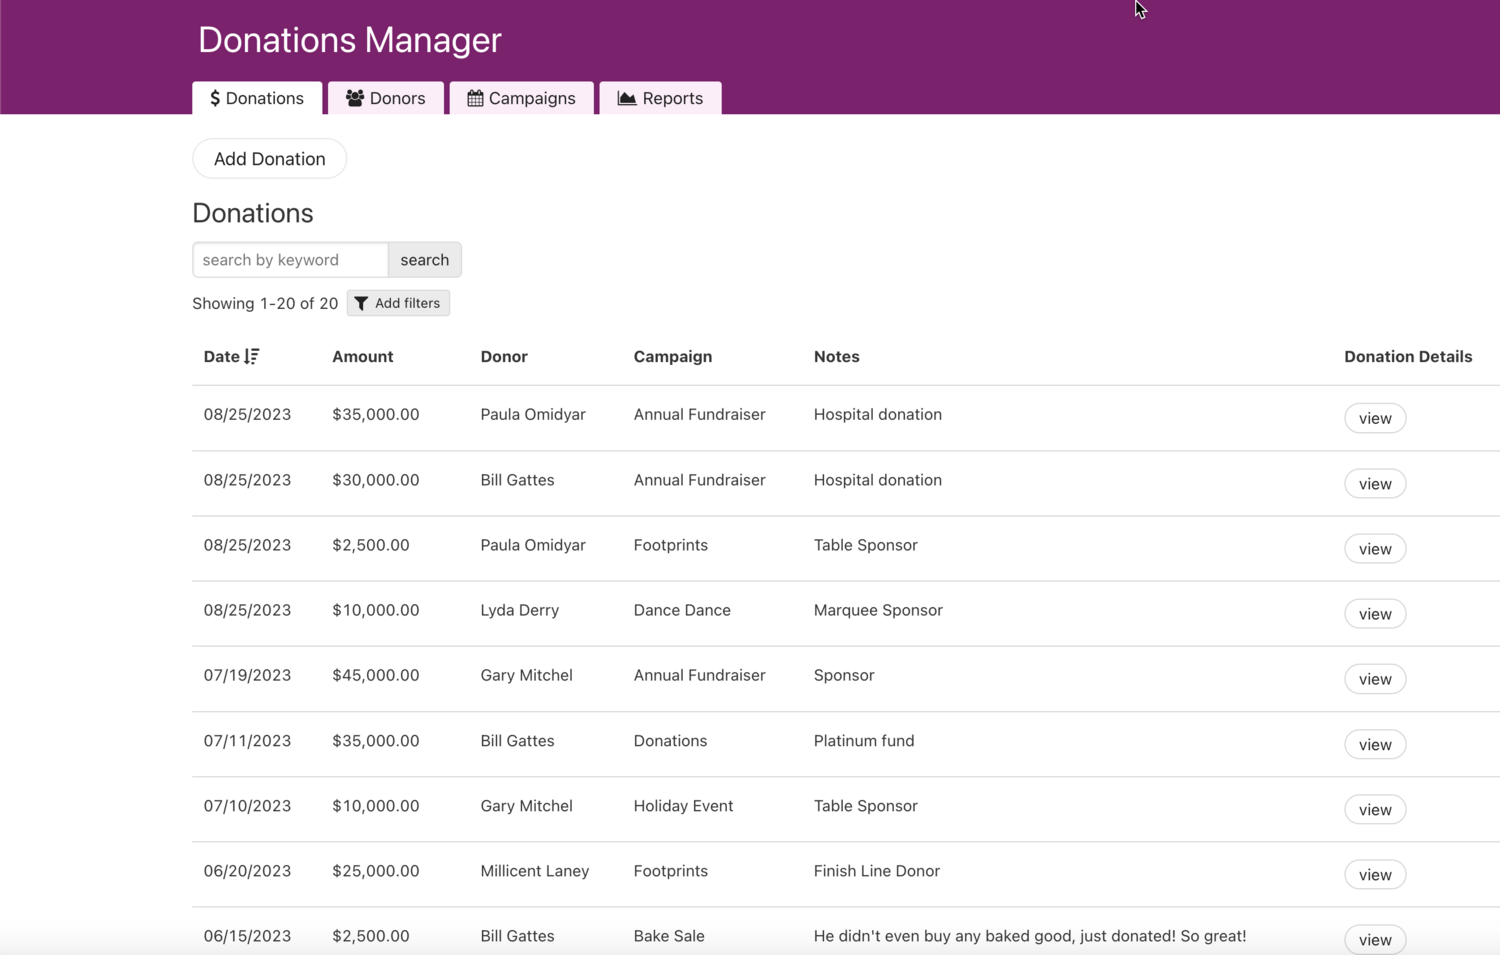The height and width of the screenshot is (955, 1500).
Task: Click the funnel icon beside Add filters
Action: [x=363, y=303]
